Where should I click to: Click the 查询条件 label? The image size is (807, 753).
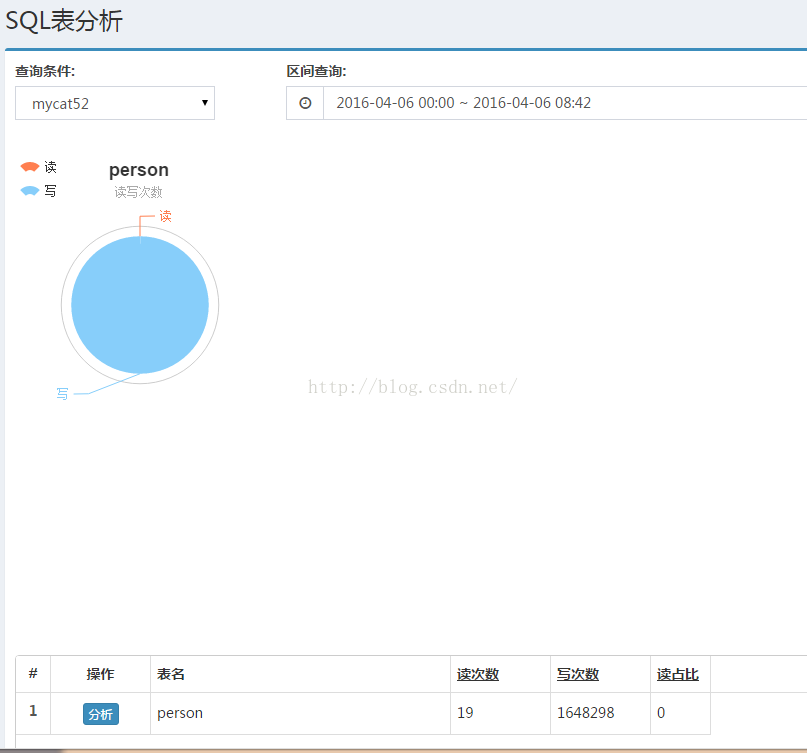(x=45, y=71)
